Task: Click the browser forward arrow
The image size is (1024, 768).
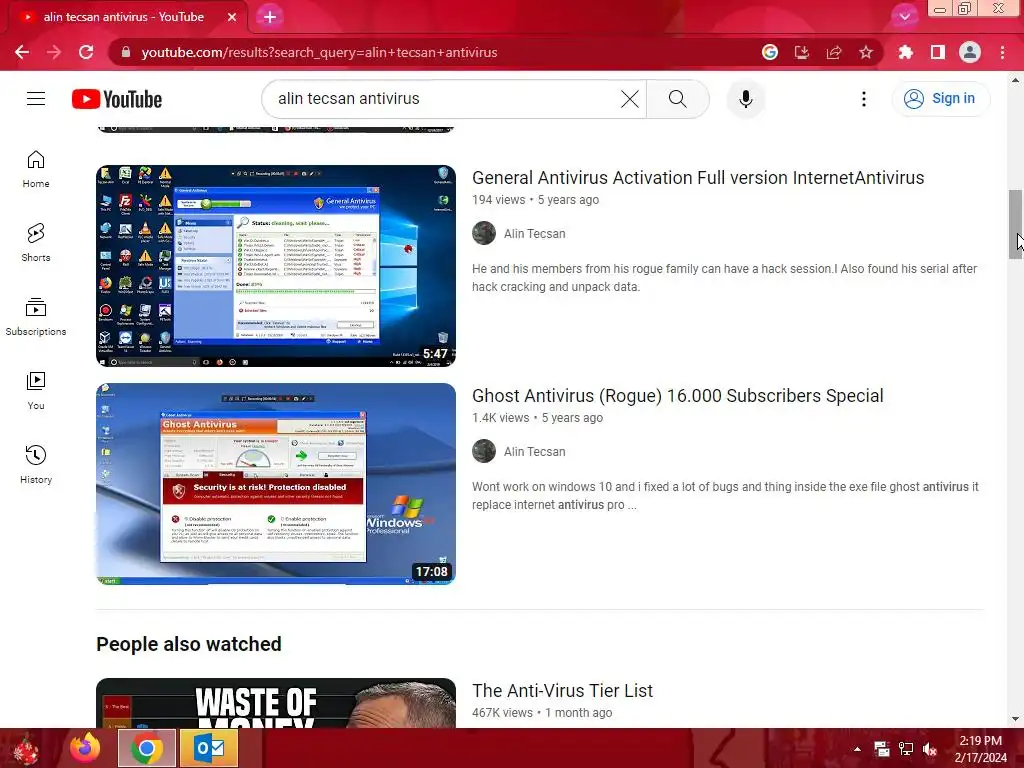Action: (54, 52)
